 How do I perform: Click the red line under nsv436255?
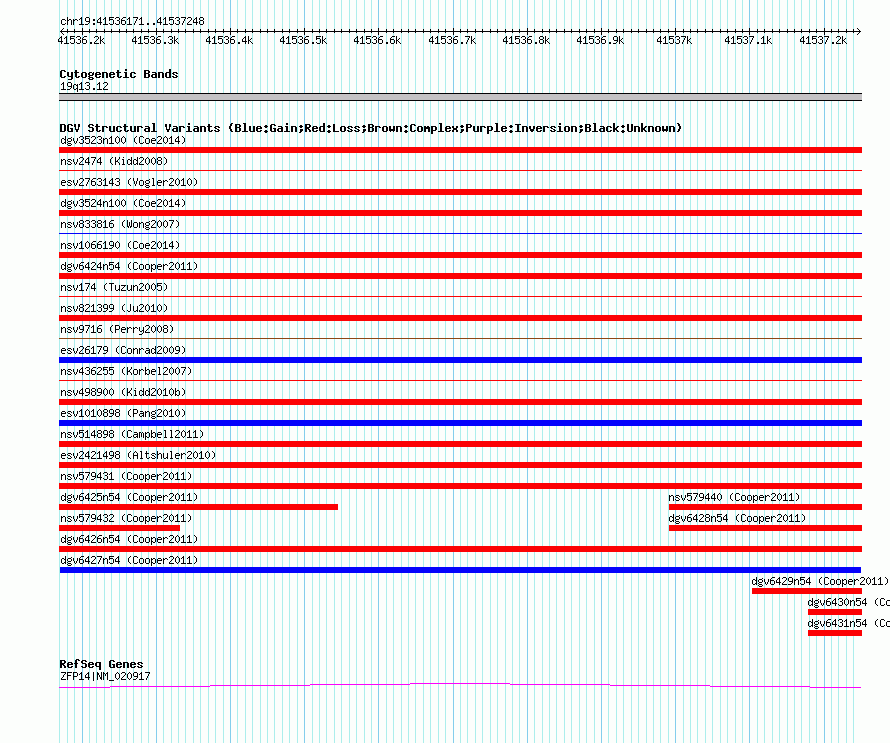pos(460,380)
